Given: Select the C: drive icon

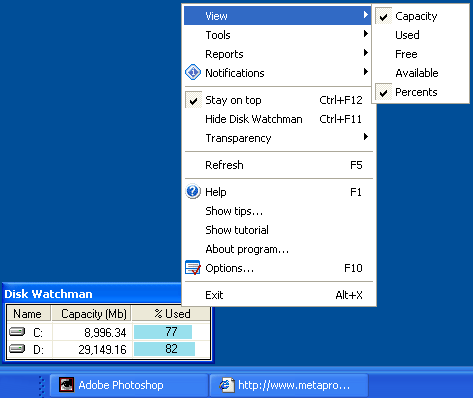Looking at the screenshot, I should (x=17, y=332).
